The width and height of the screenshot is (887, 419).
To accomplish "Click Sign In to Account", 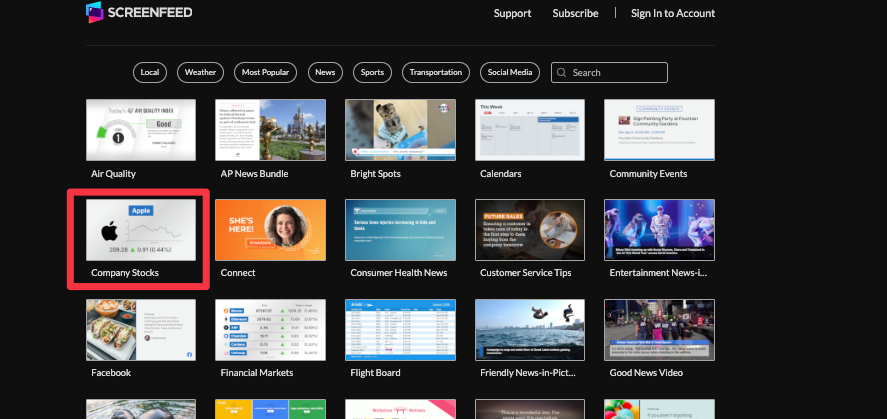I will [673, 13].
